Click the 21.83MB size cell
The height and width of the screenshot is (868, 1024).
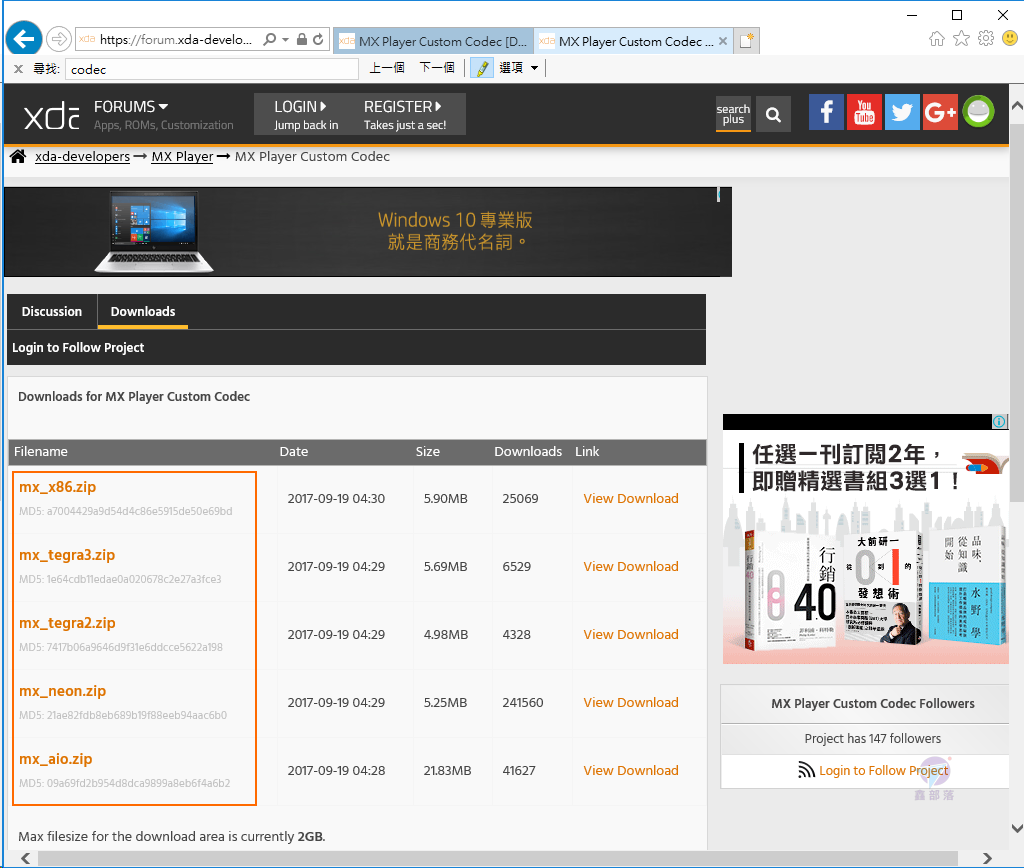[x=447, y=770]
